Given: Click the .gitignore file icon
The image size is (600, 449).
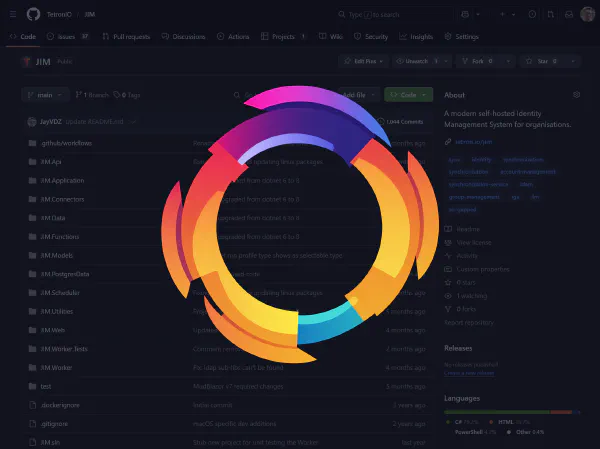Looking at the screenshot, I should 32,422.
